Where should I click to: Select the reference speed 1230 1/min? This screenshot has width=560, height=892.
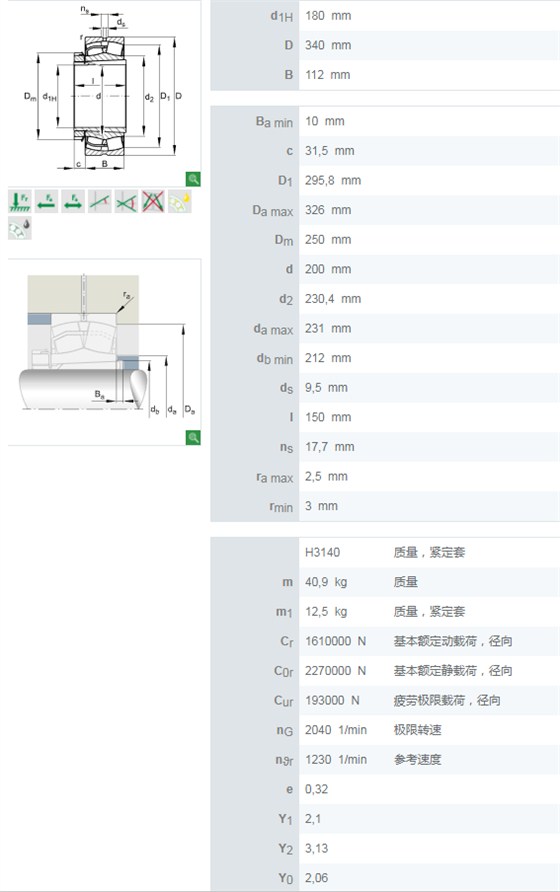click(336, 759)
